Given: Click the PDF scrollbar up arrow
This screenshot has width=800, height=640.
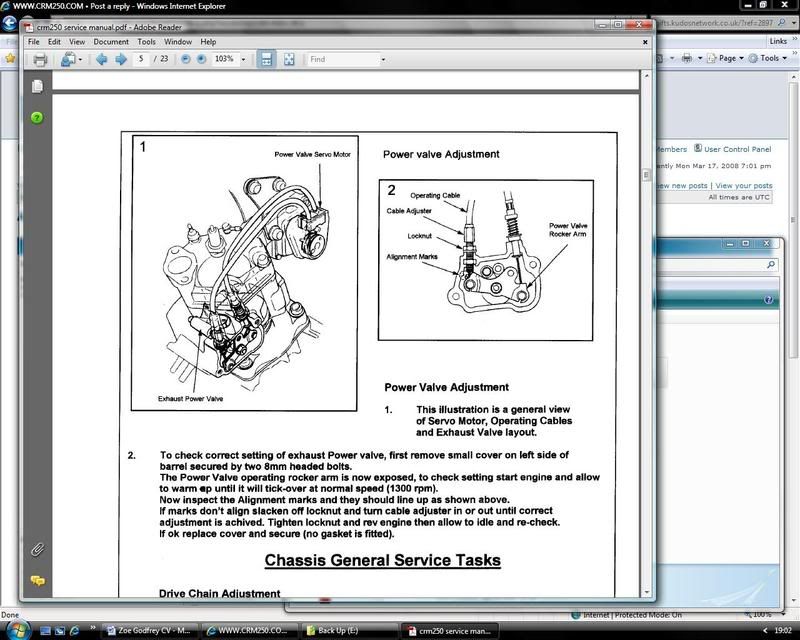Looking at the screenshot, I should pos(646,76).
